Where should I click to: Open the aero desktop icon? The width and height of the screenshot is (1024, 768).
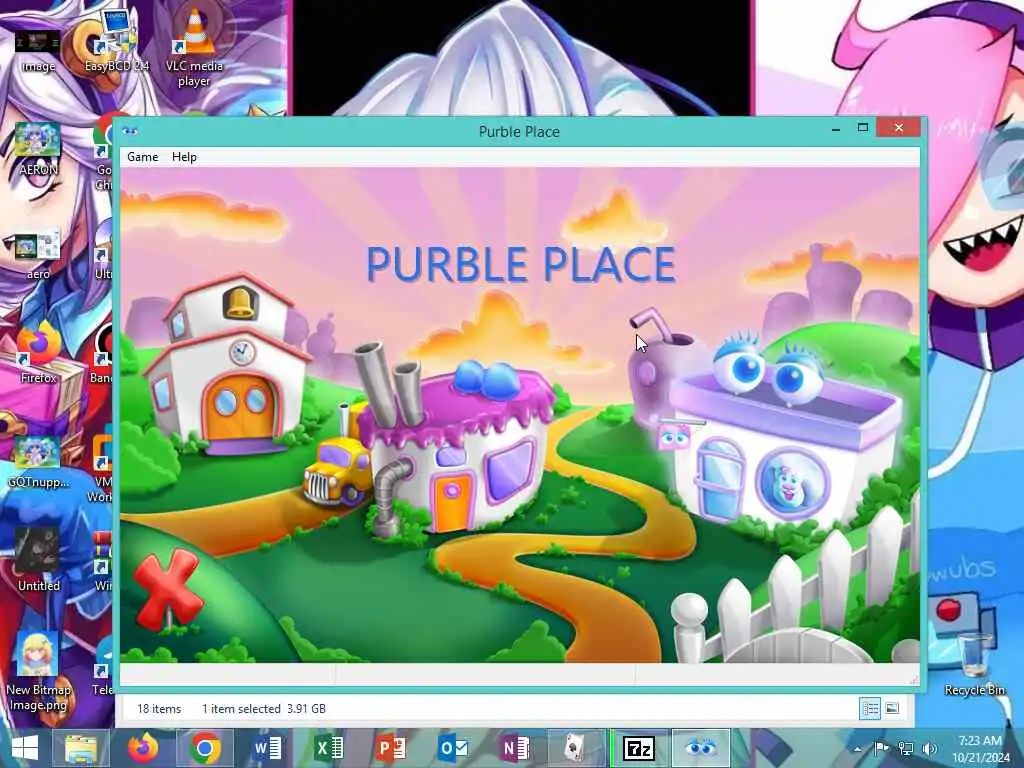click(38, 253)
